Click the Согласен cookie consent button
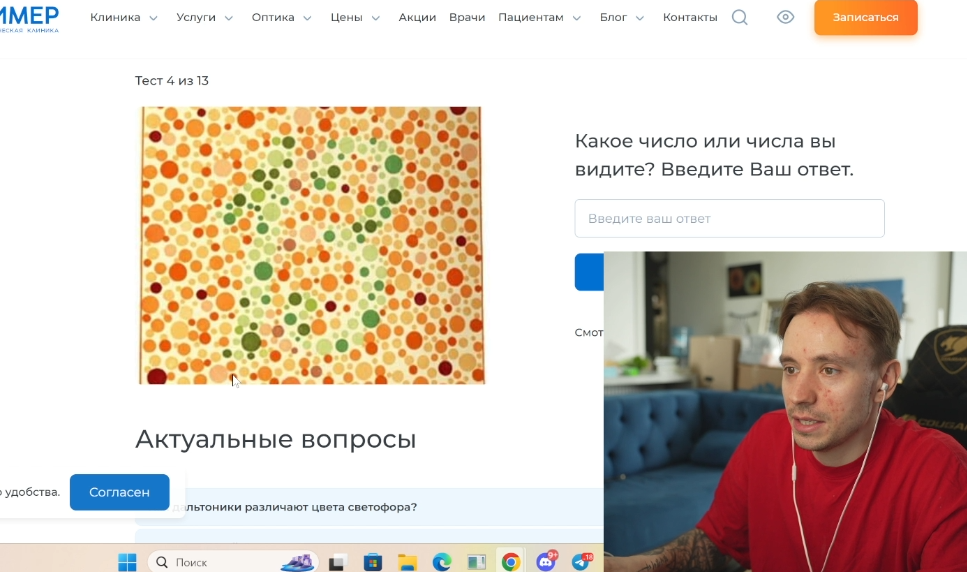 pyautogui.click(x=120, y=492)
